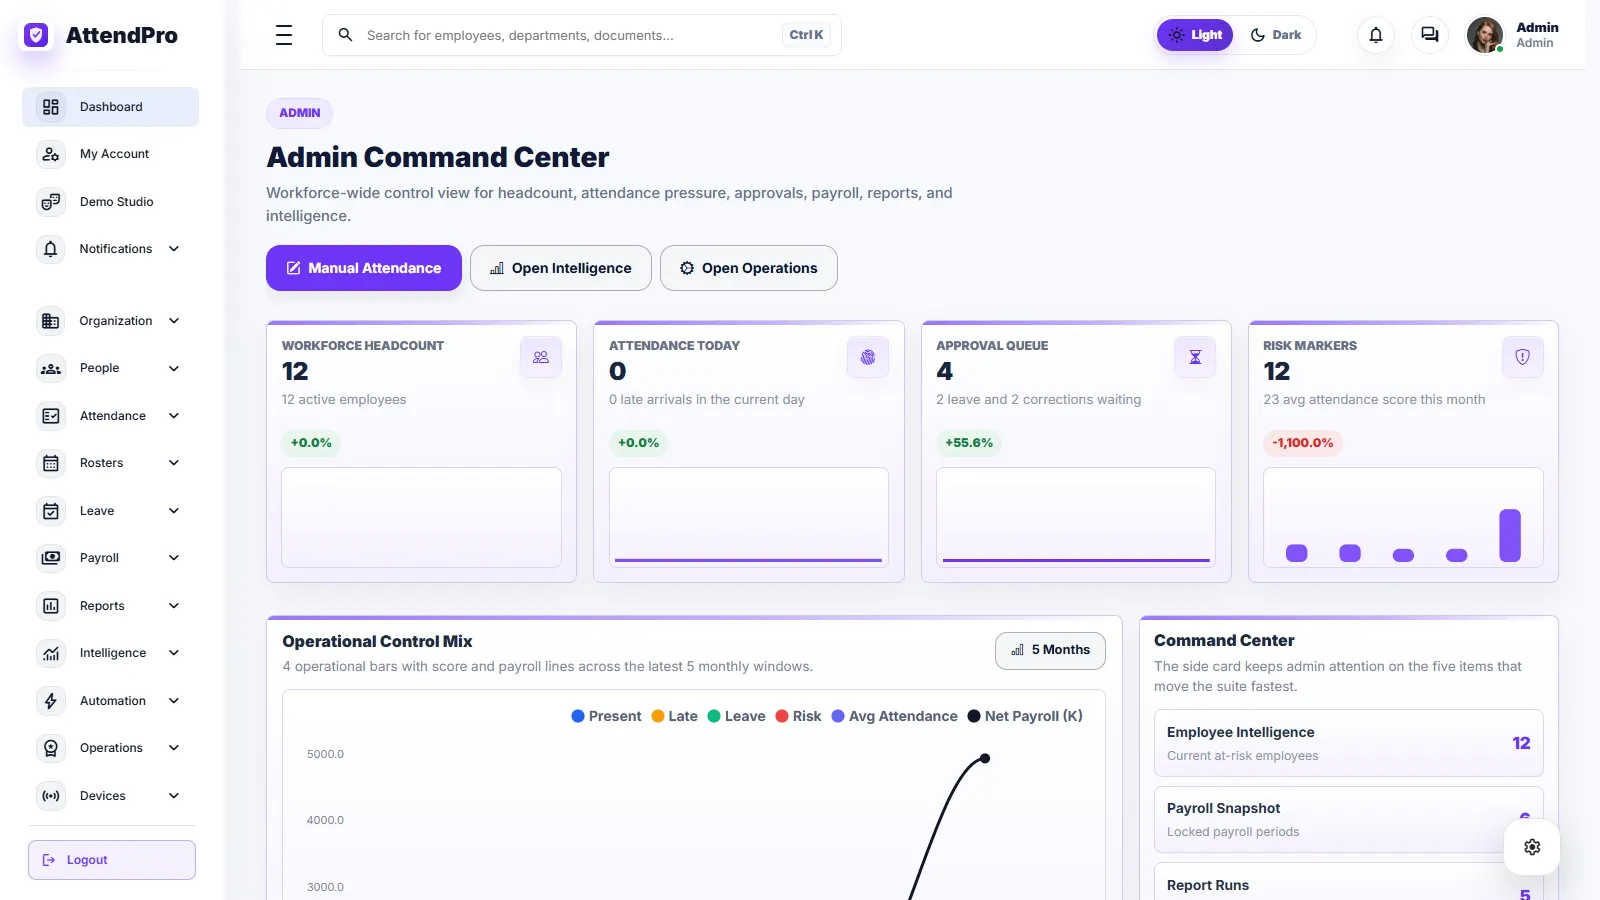This screenshot has width=1600, height=900.
Task: Expand the Operations menu chevron
Action: tap(174, 748)
